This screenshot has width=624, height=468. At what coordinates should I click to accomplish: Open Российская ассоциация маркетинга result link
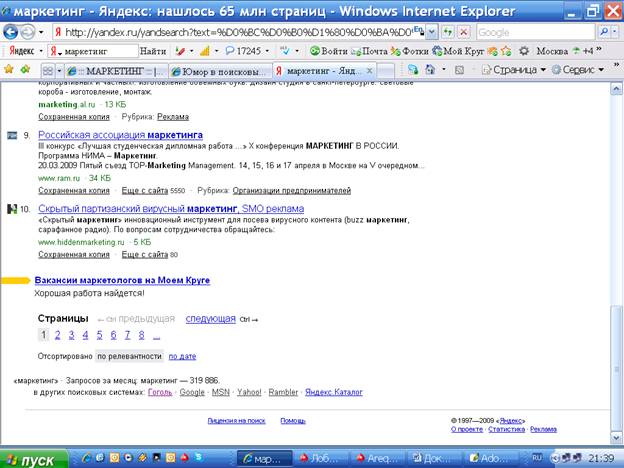coord(120,134)
